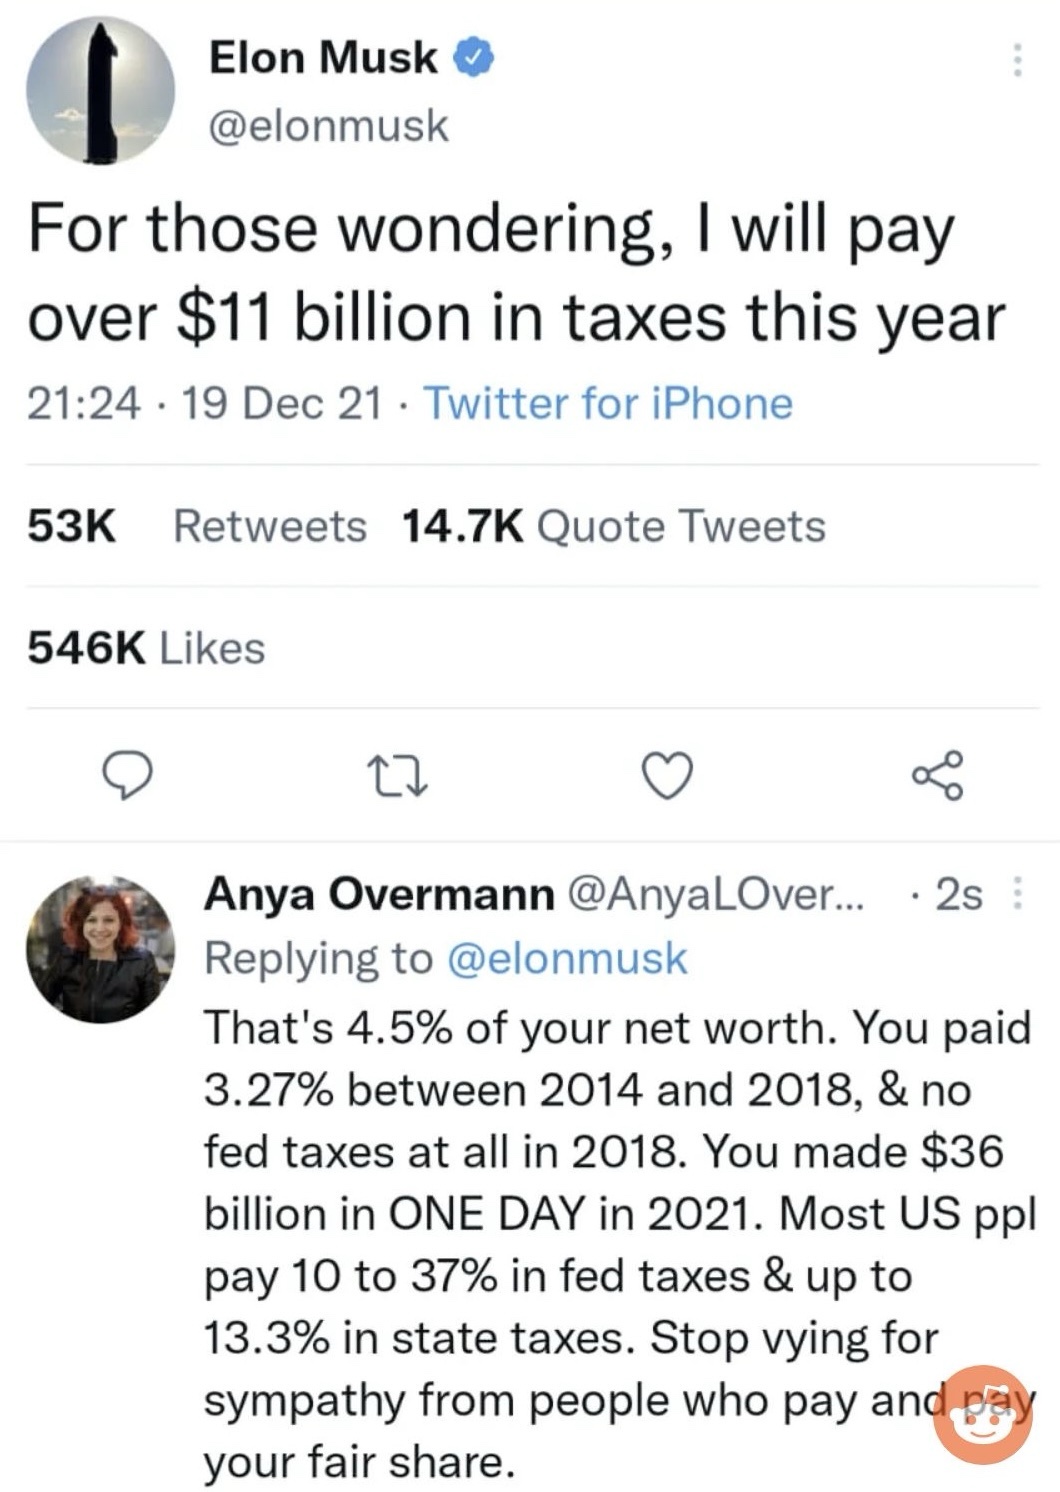View the 14.7K Quote Tweets
This screenshot has width=1060, height=1492.
[613, 525]
